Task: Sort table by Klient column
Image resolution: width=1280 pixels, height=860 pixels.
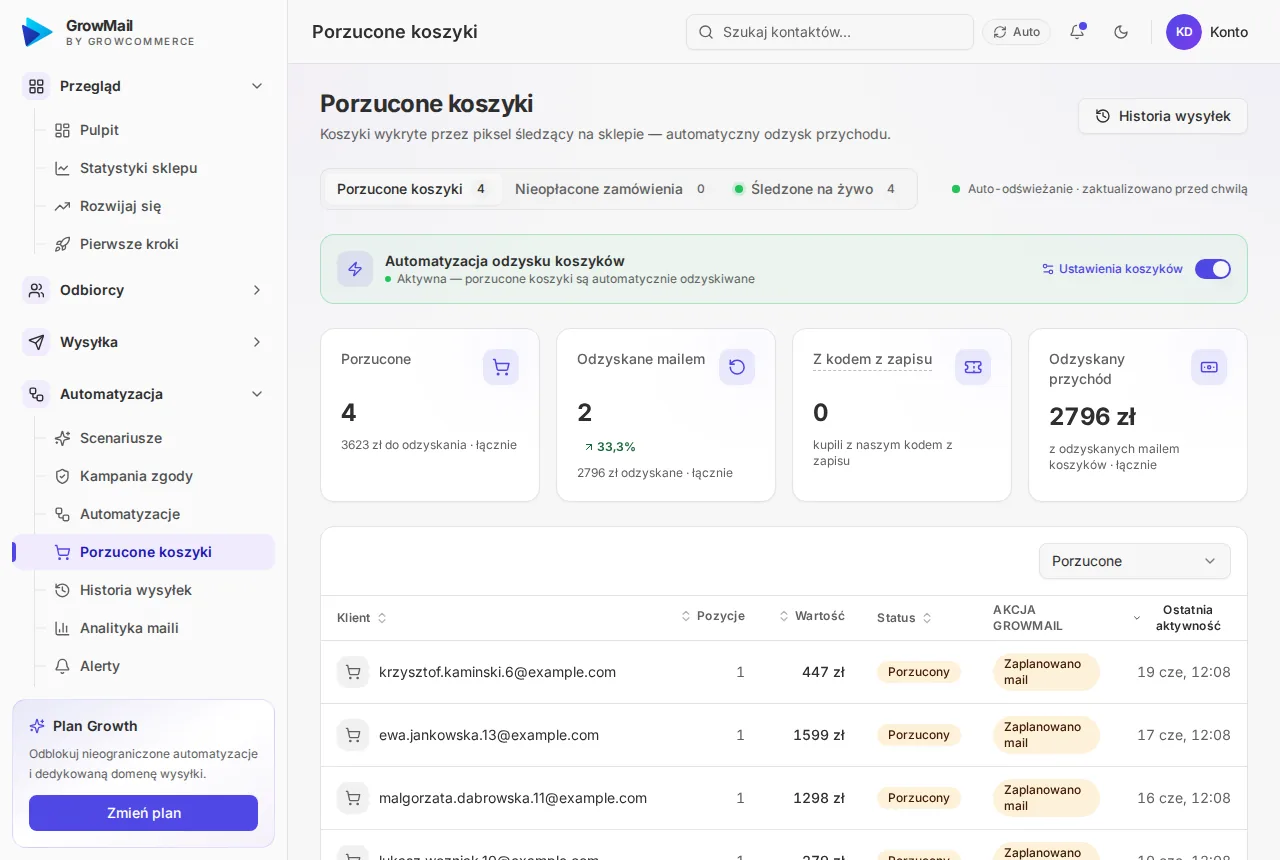Action: pyautogui.click(x=362, y=618)
